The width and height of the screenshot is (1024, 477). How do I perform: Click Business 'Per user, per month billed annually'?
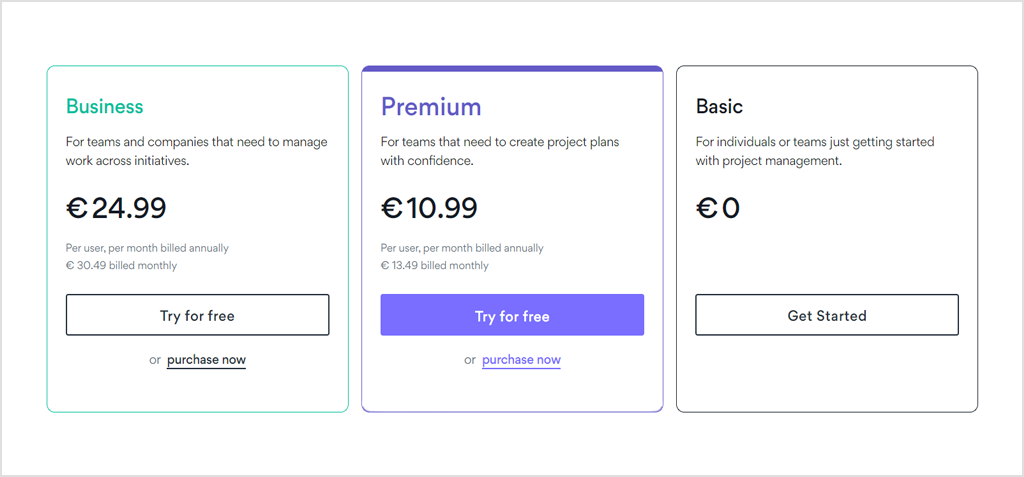pos(148,248)
